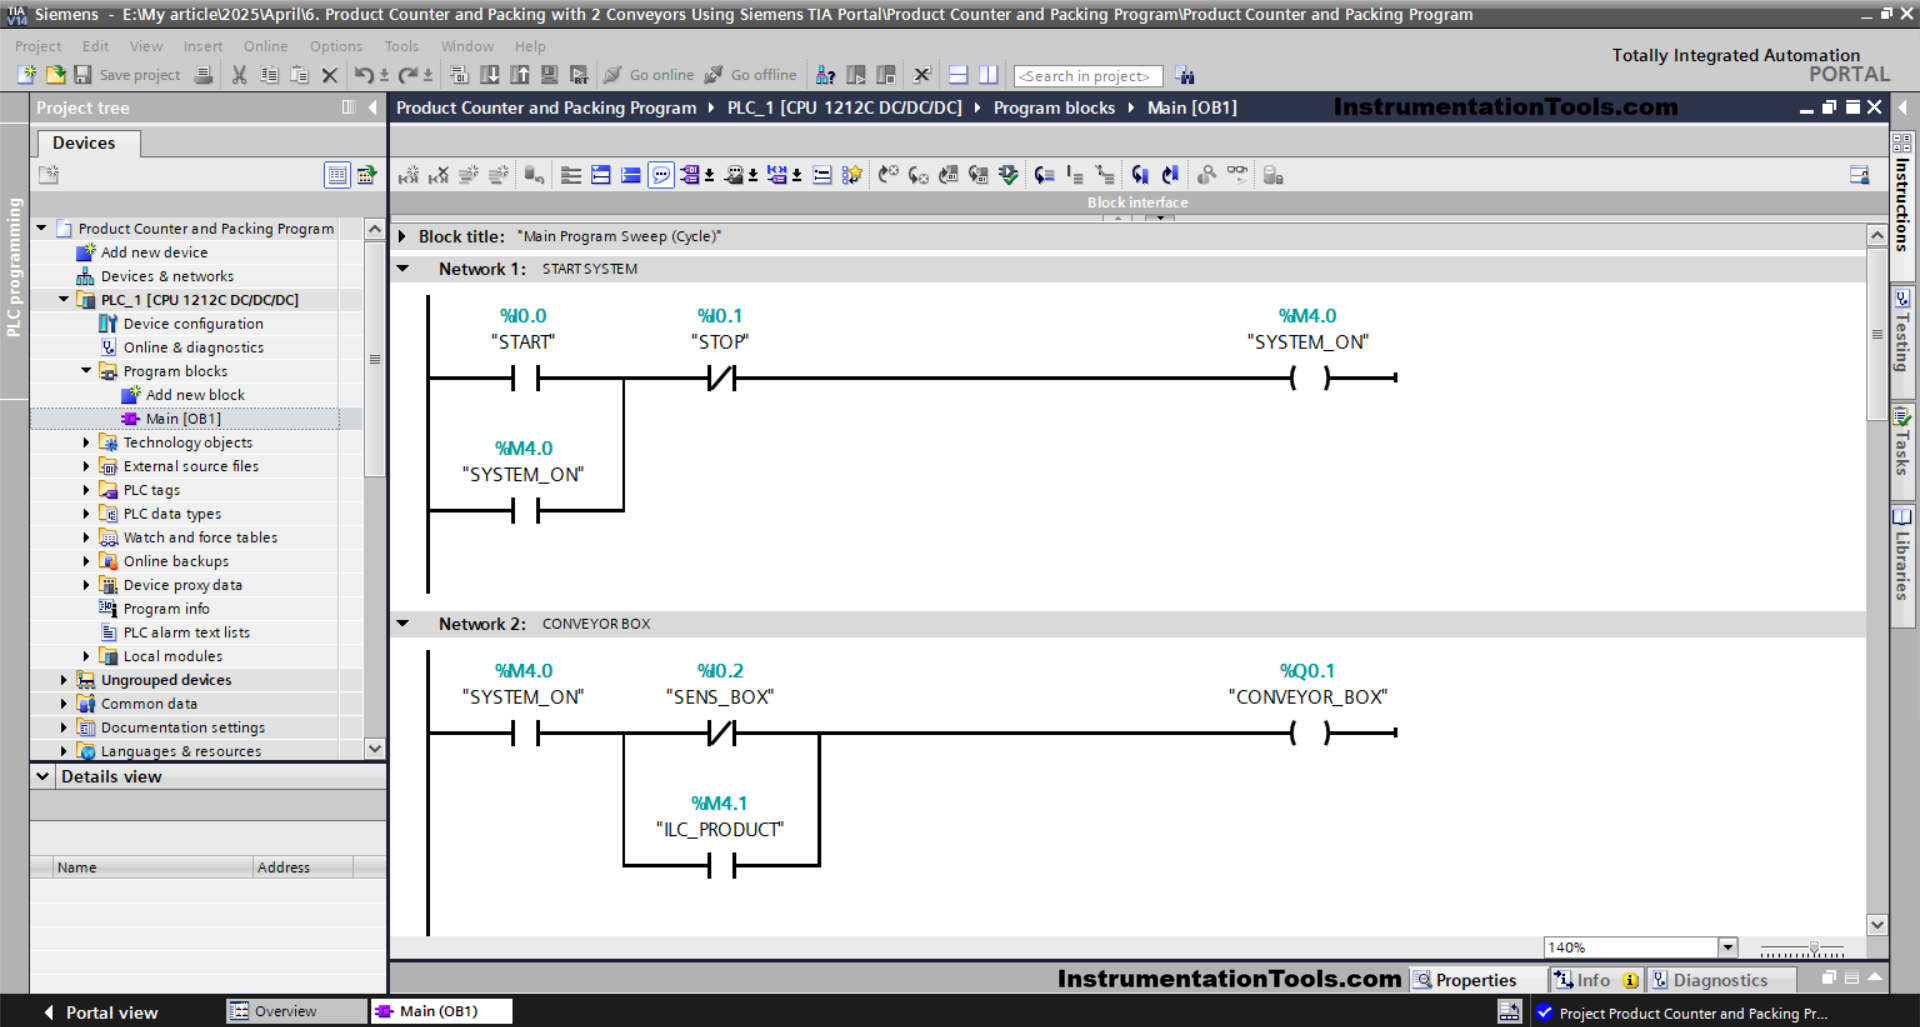Switch to the Overview tab at the bottom

coord(295,1011)
